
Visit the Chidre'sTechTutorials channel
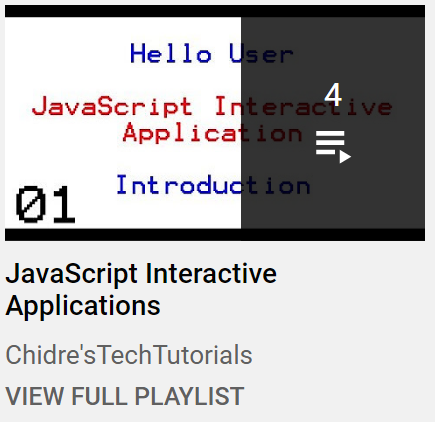coord(129,355)
